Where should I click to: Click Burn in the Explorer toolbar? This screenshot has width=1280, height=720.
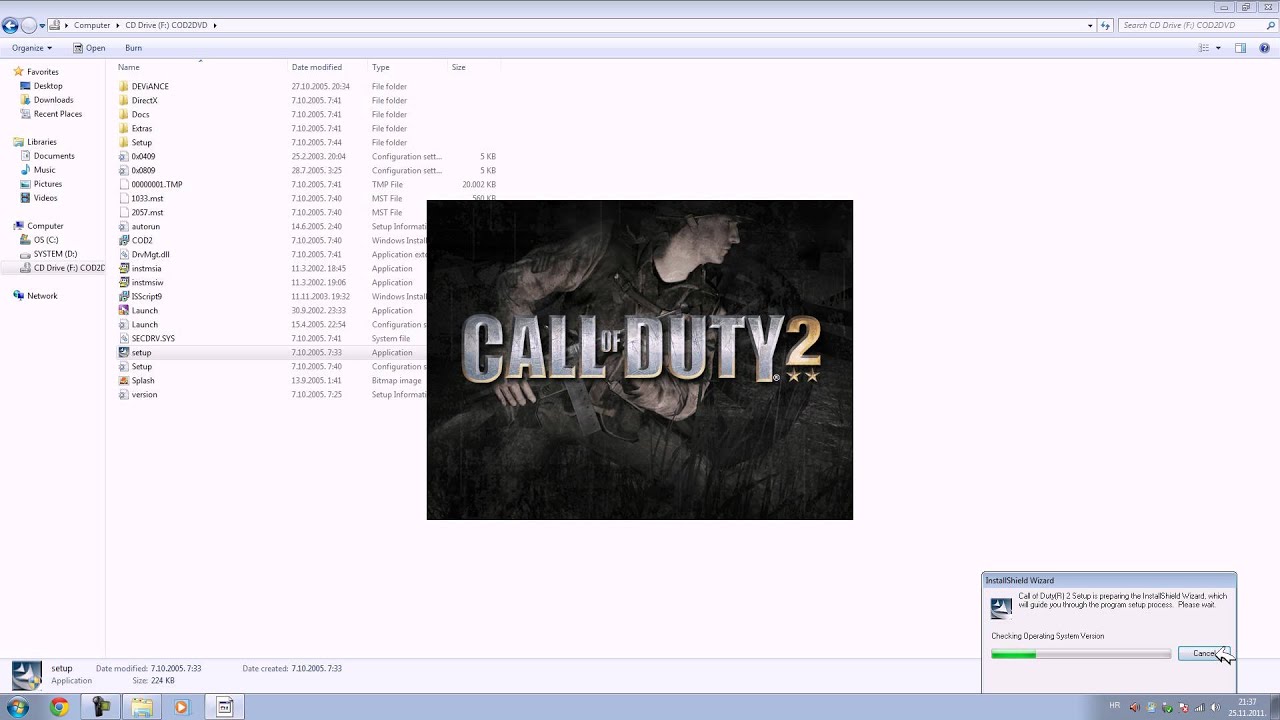[x=133, y=48]
